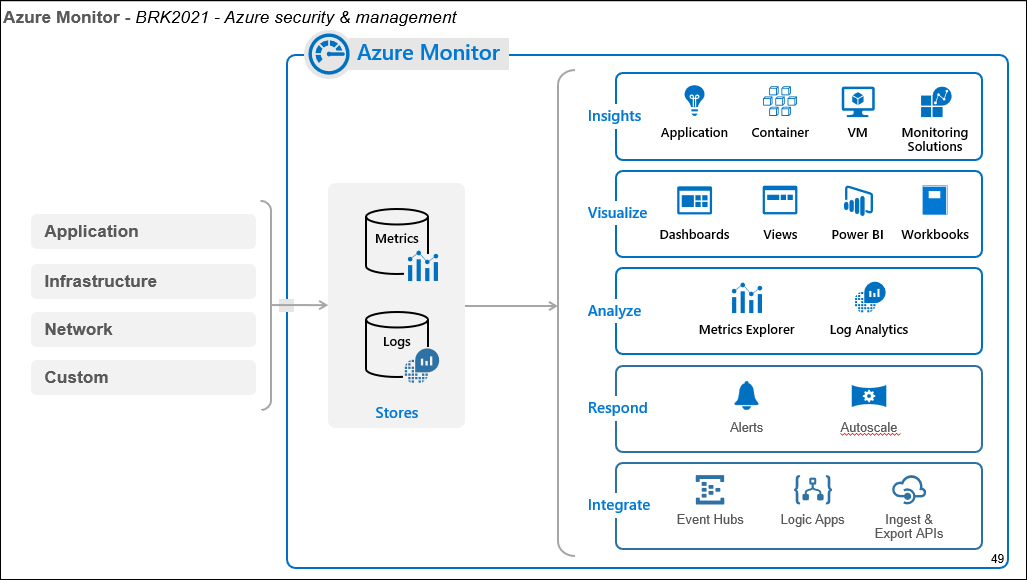
Task: Click the Event Hubs label
Action: click(710, 520)
